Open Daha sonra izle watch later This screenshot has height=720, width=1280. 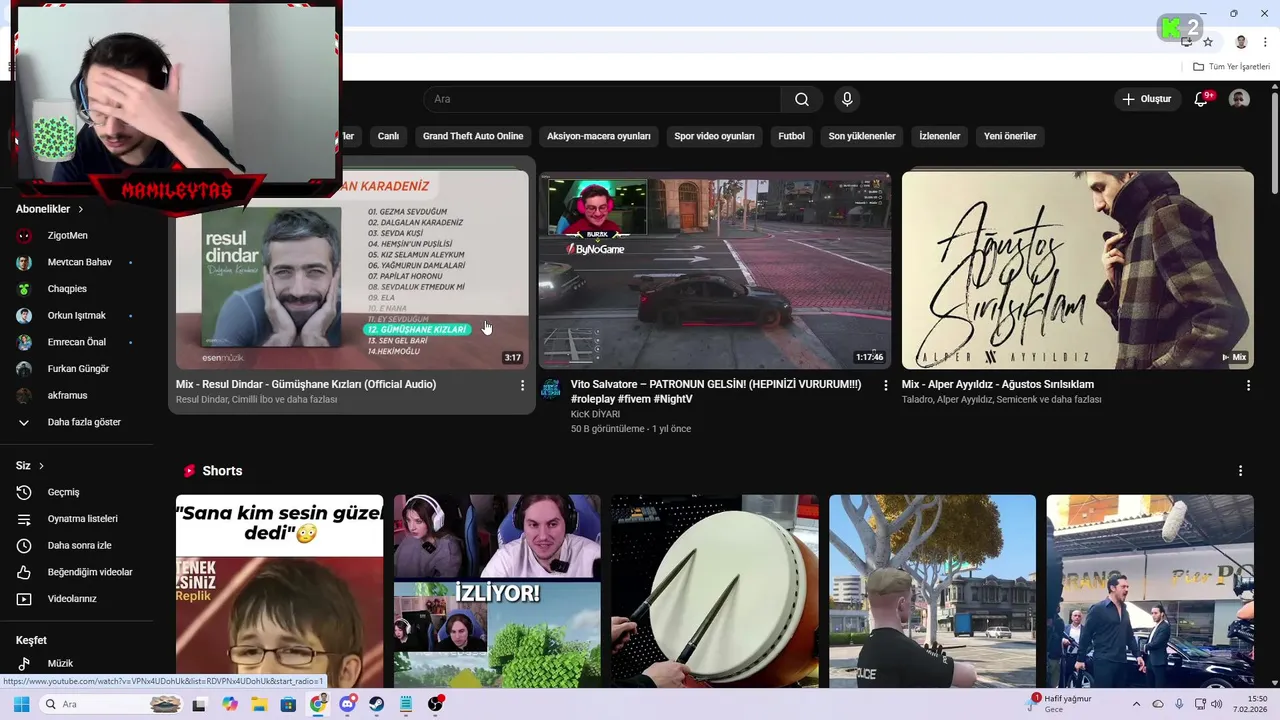click(79, 545)
